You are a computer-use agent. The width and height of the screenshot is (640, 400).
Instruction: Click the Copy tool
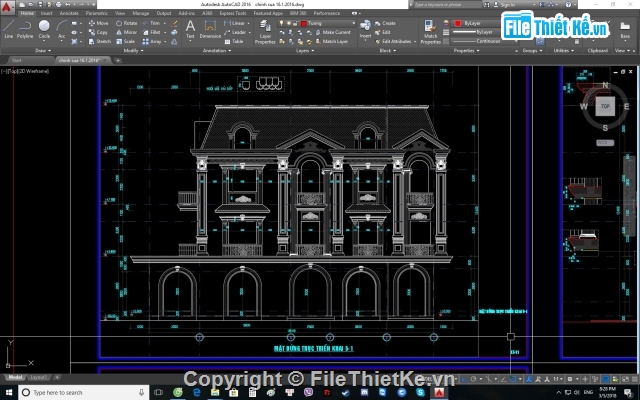(x=98, y=32)
